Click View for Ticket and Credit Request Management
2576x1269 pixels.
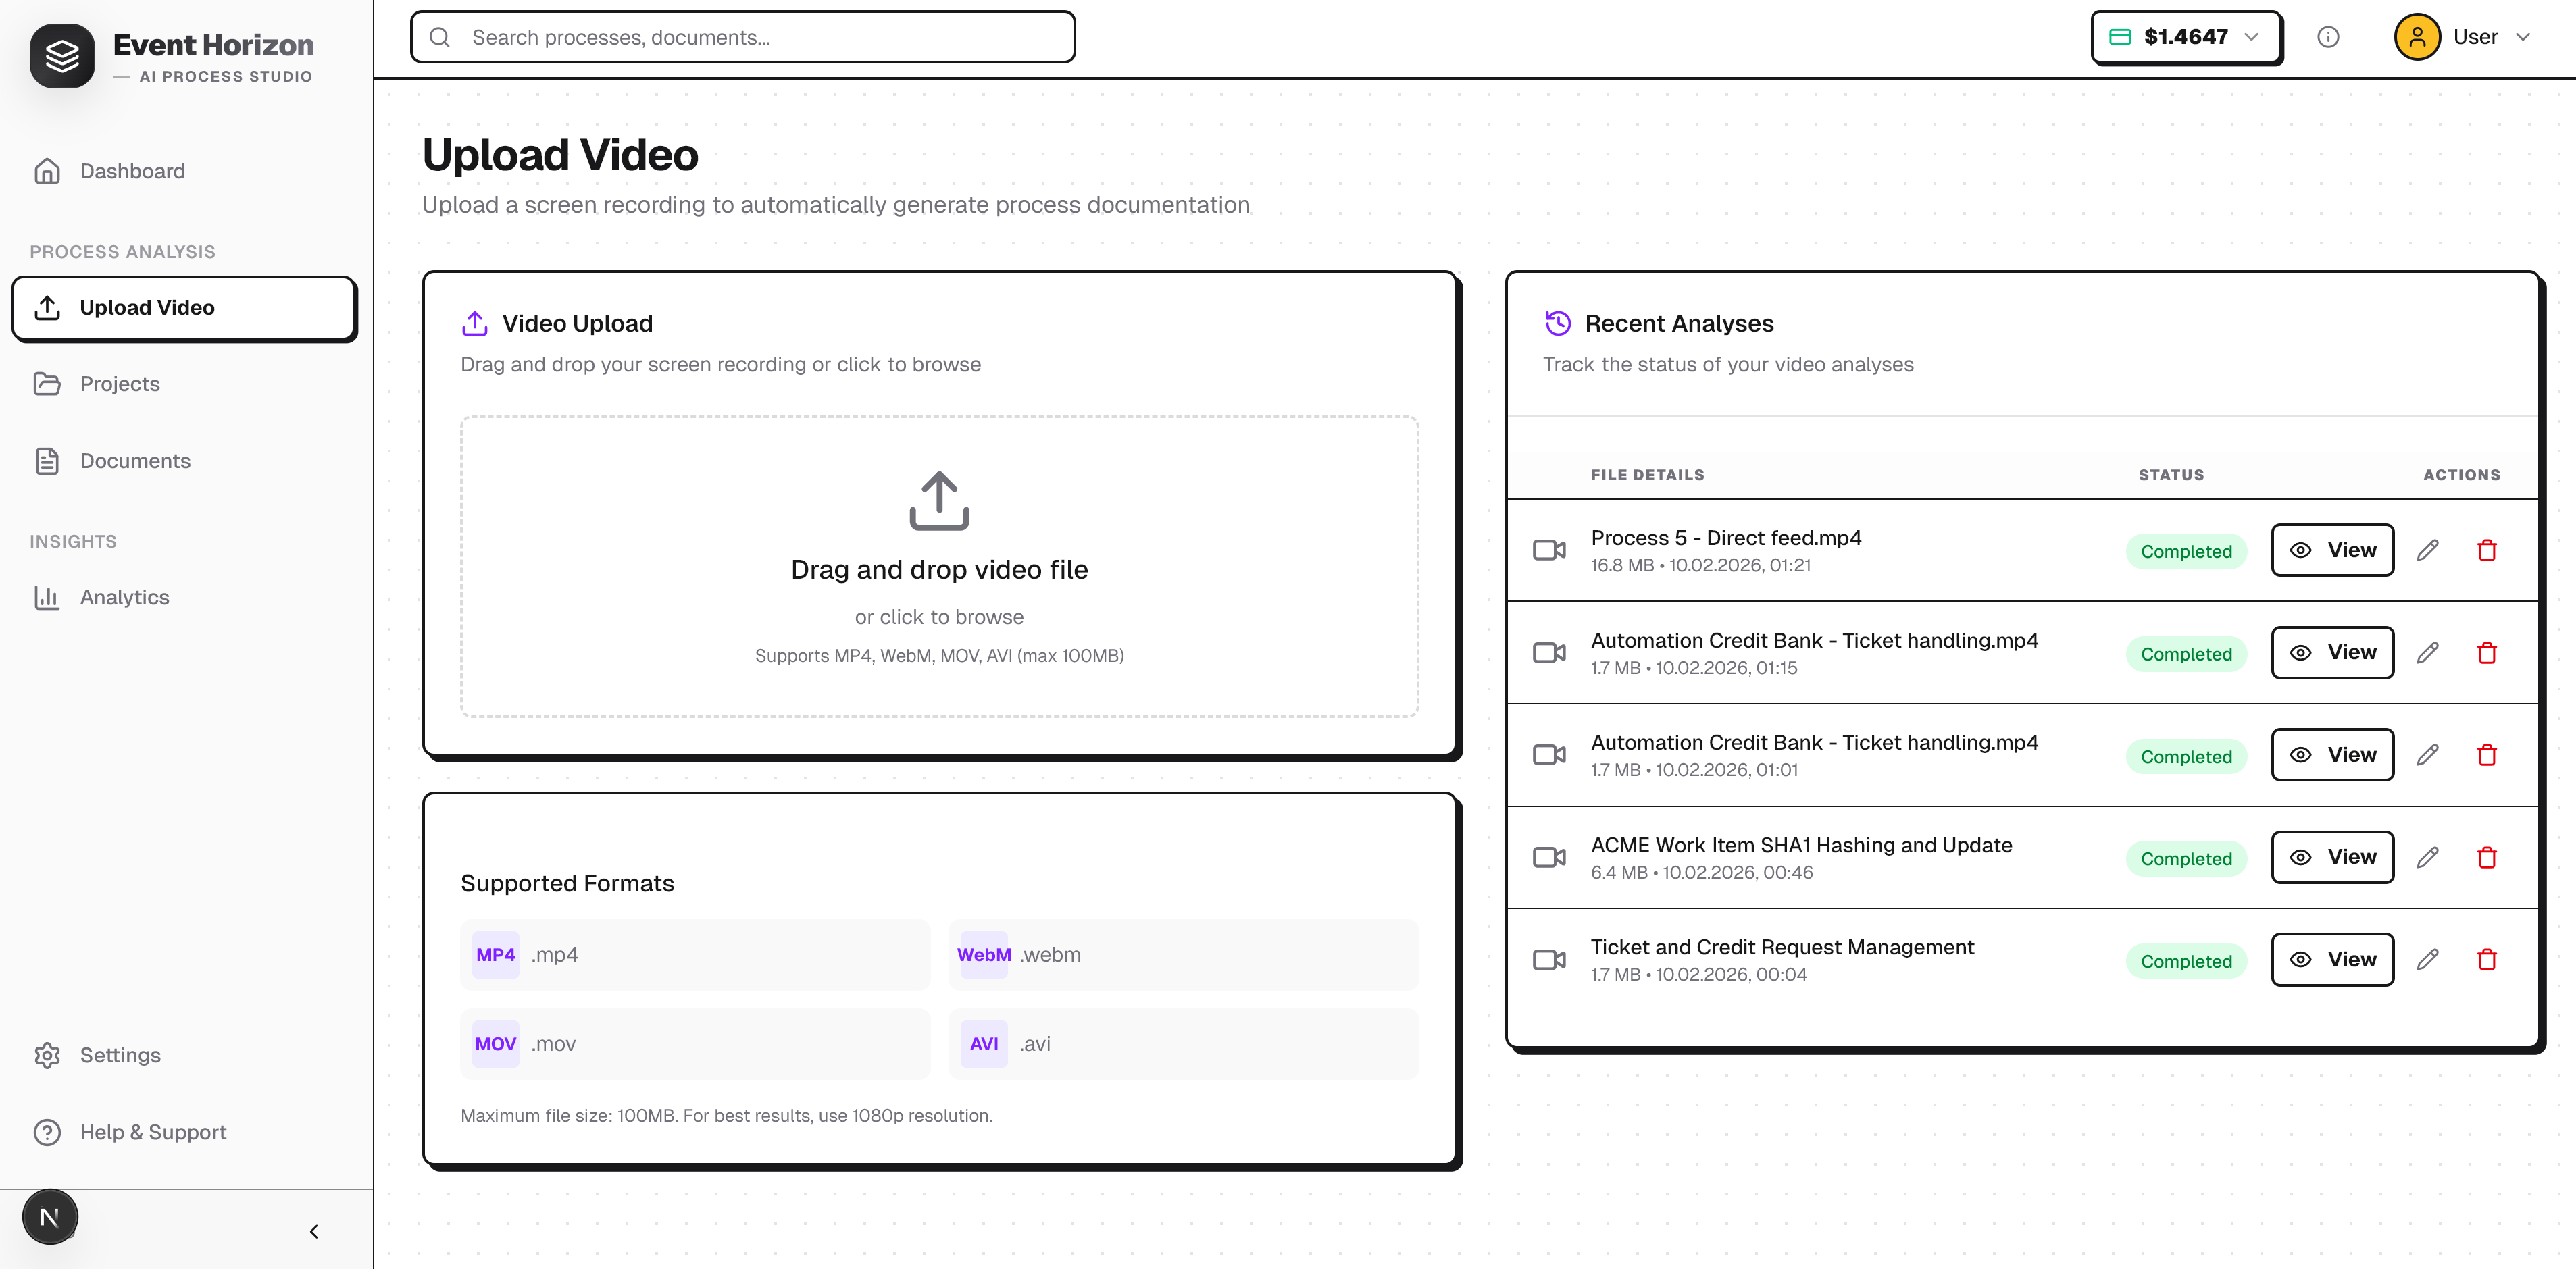[2331, 960]
